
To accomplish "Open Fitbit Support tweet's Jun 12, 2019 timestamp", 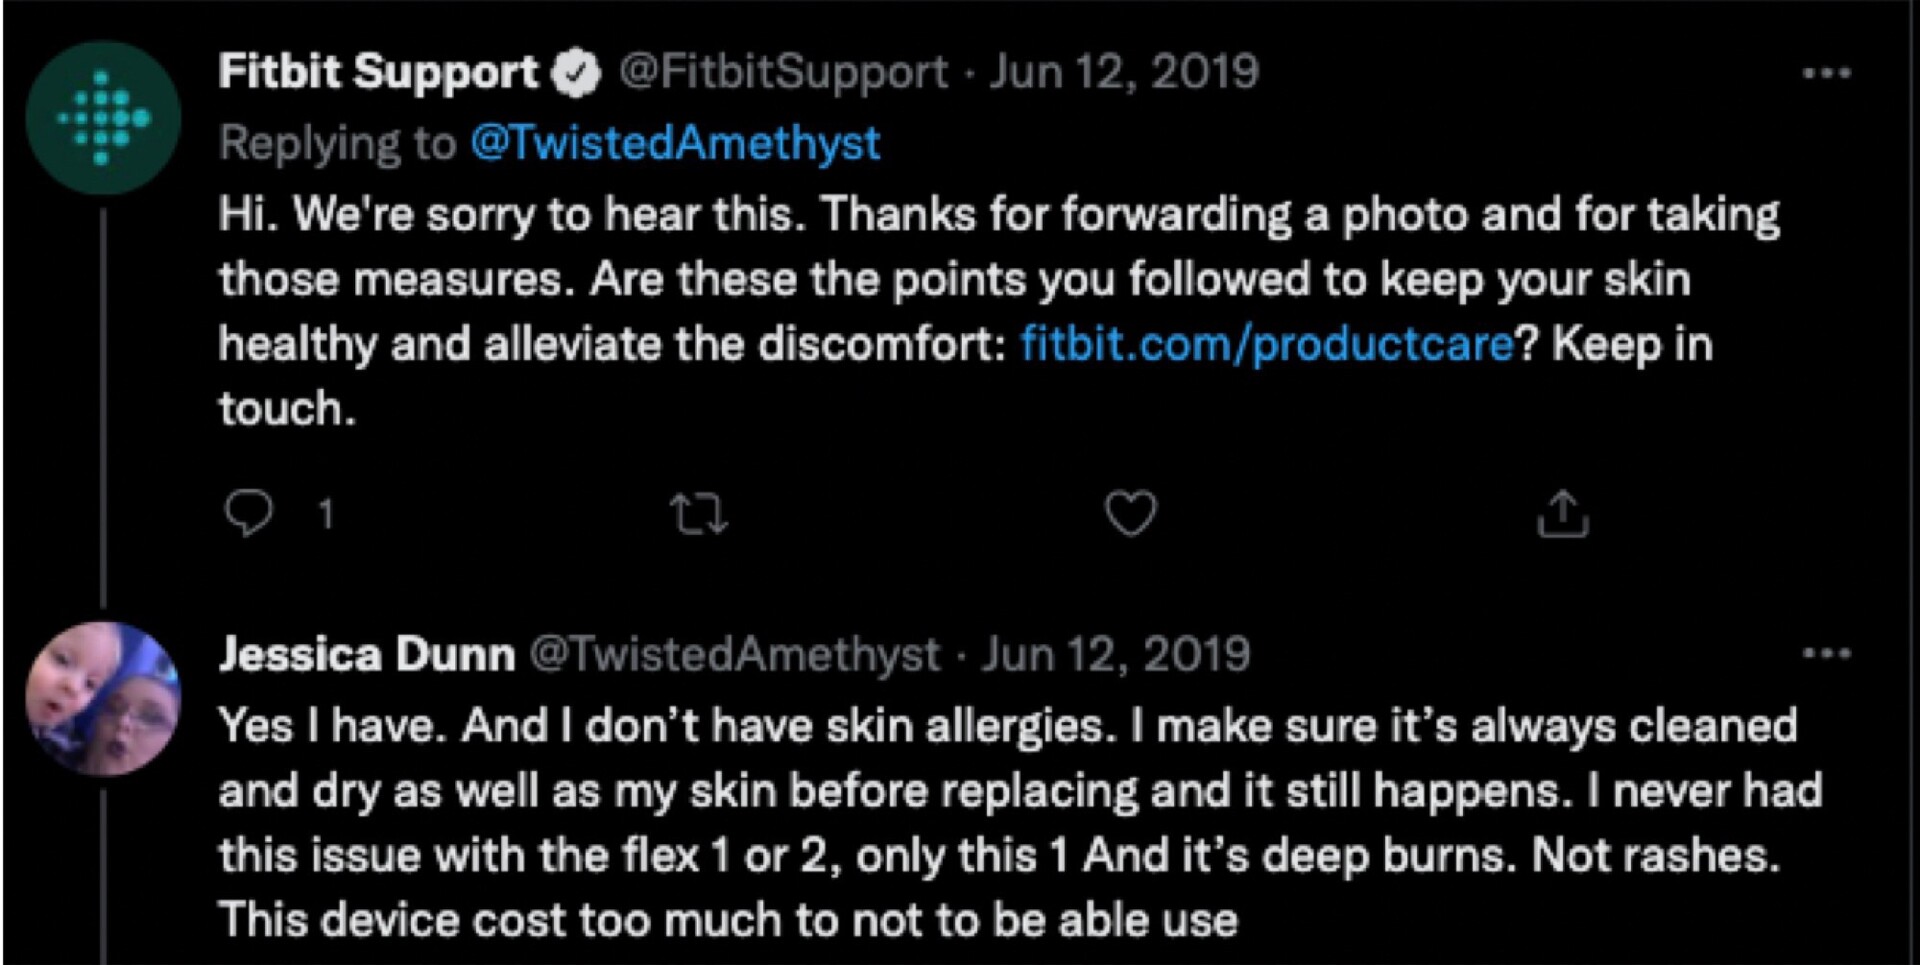I will click(1123, 72).
